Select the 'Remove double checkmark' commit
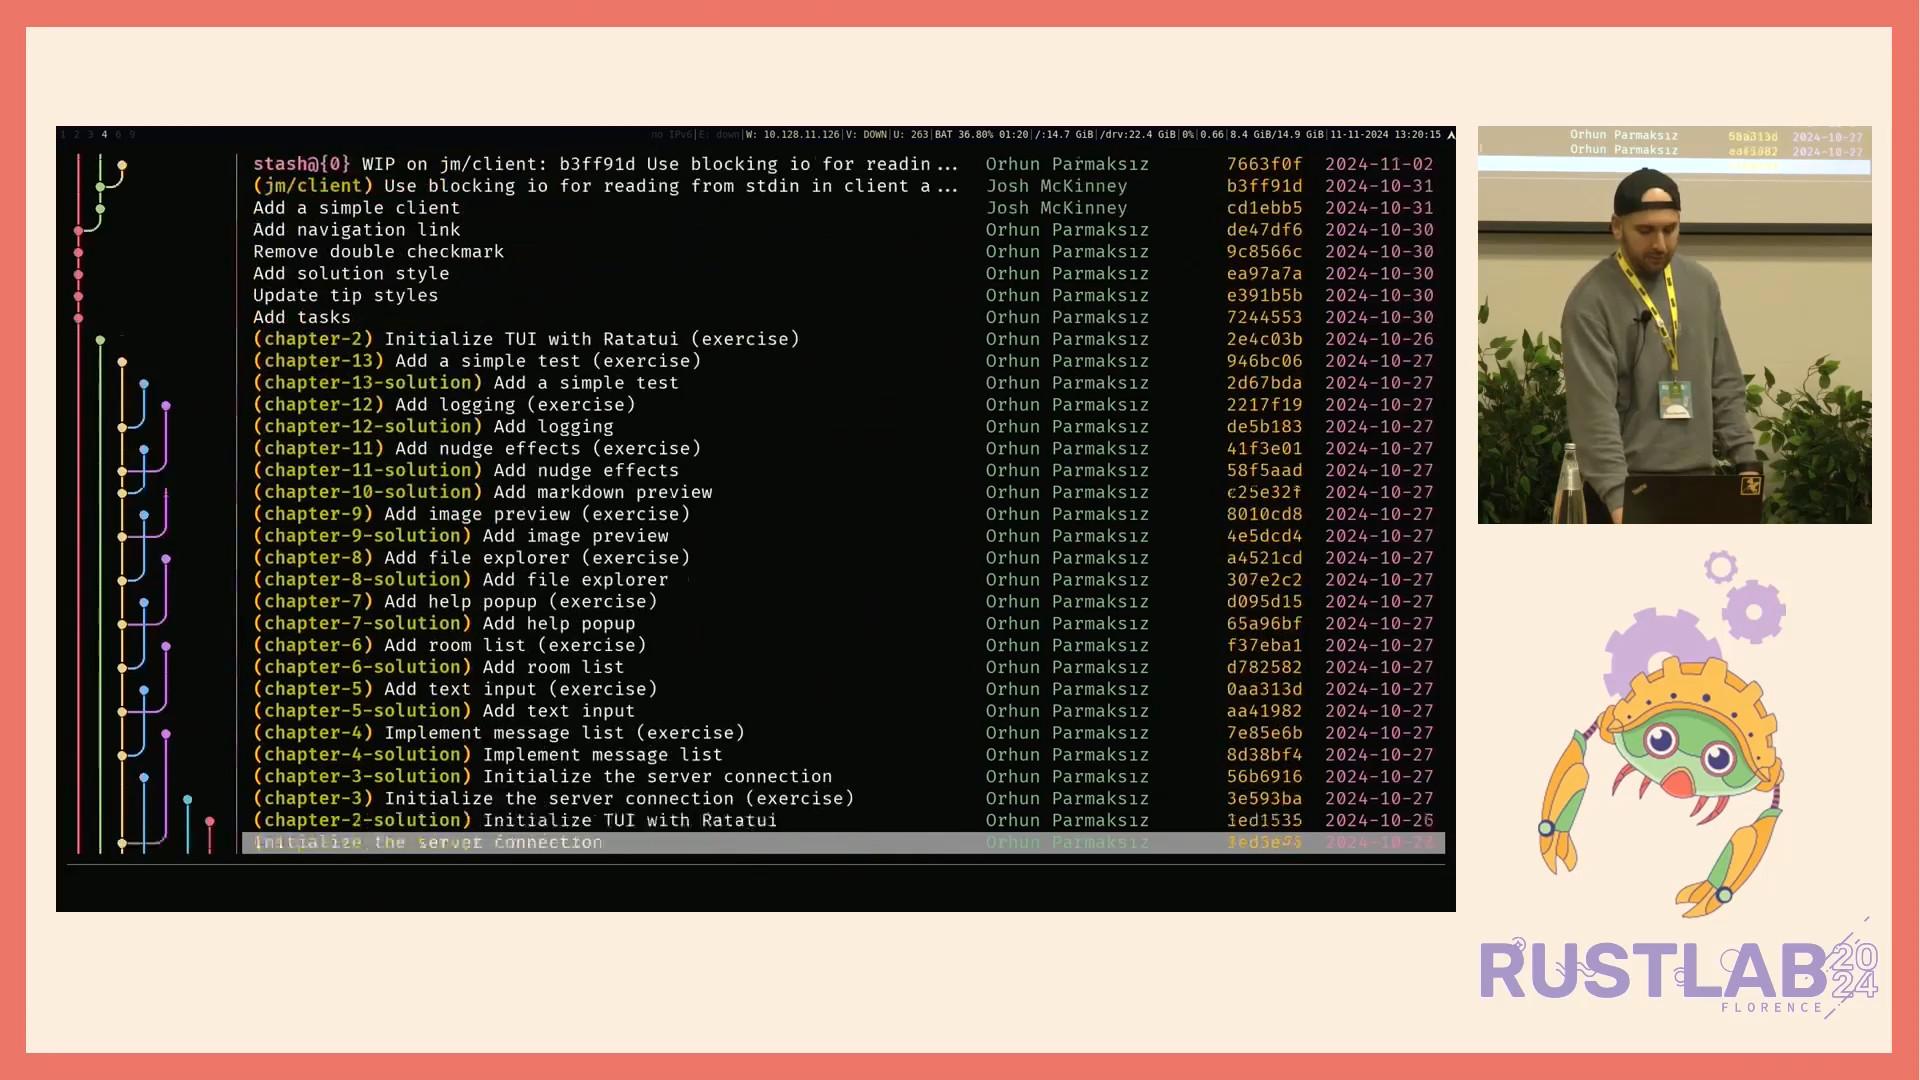This screenshot has height=1080, width=1920. [x=843, y=252]
